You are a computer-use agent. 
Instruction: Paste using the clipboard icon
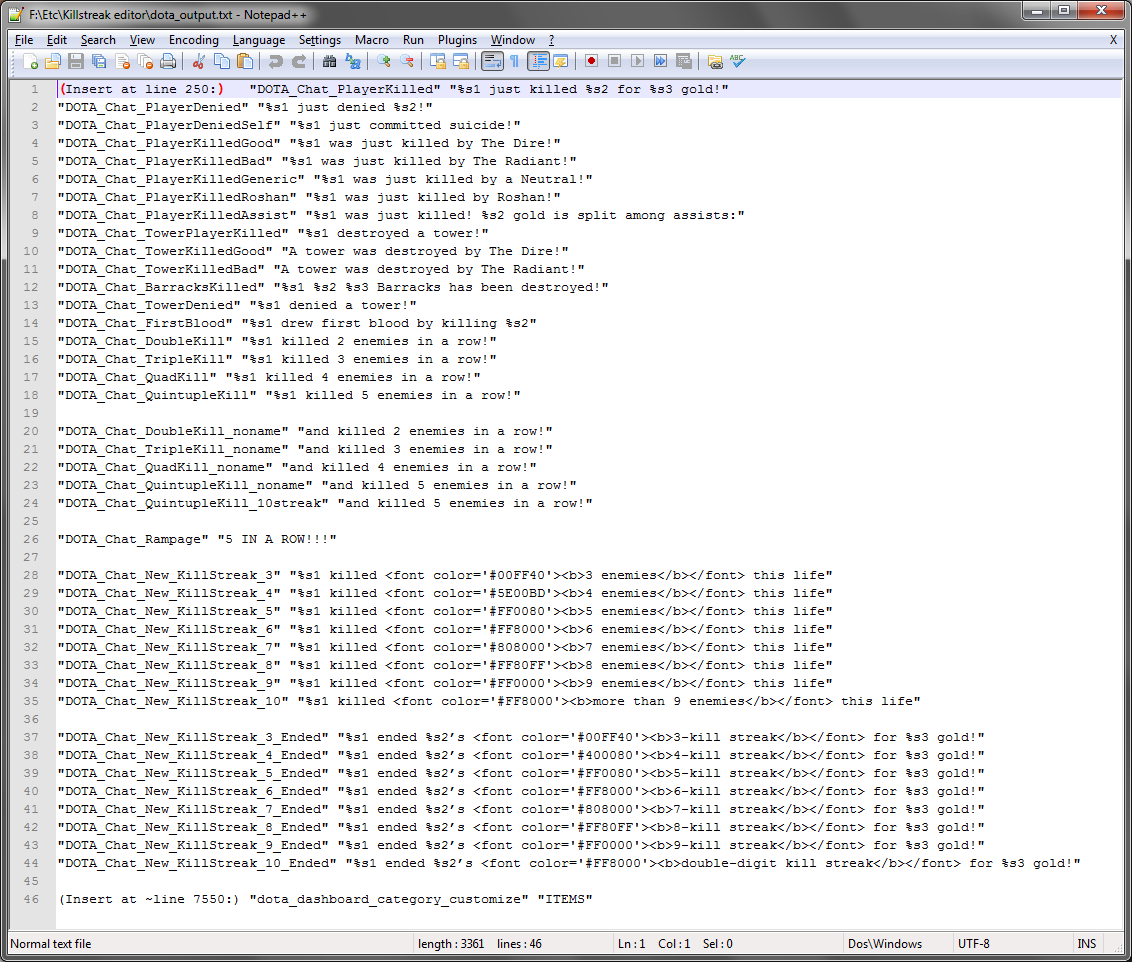coord(245,61)
